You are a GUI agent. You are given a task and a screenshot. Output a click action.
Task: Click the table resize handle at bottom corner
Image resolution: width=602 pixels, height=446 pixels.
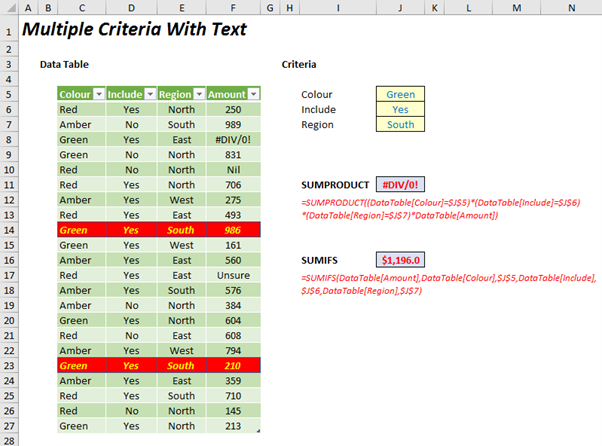click(258, 431)
